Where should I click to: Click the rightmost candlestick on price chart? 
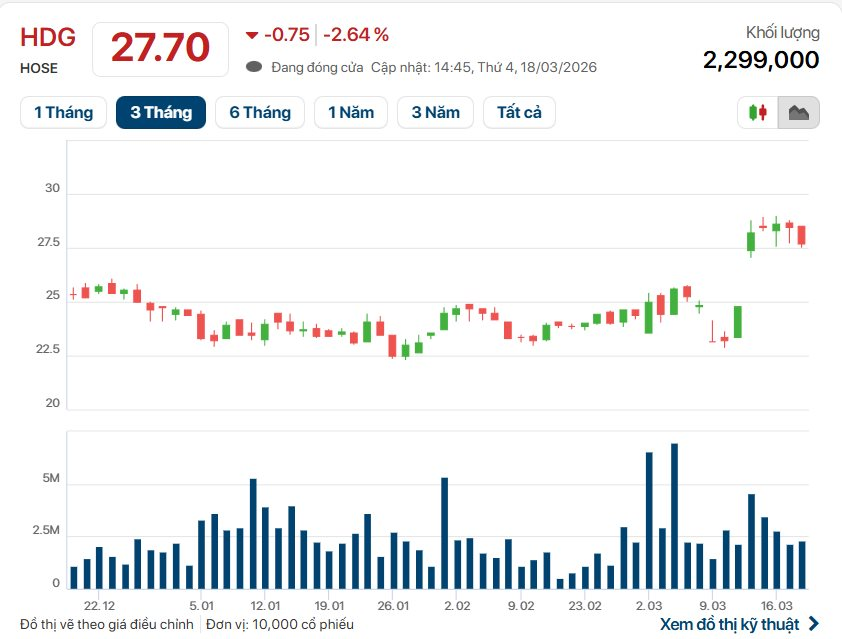click(801, 235)
